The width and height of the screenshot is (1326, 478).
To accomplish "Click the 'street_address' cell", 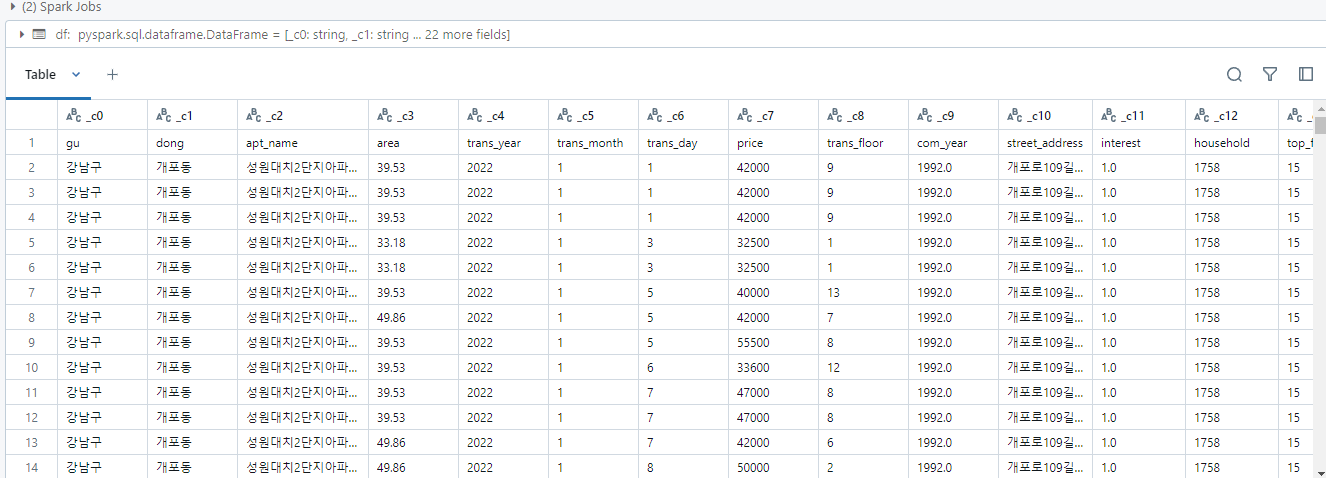I will [x=1045, y=143].
